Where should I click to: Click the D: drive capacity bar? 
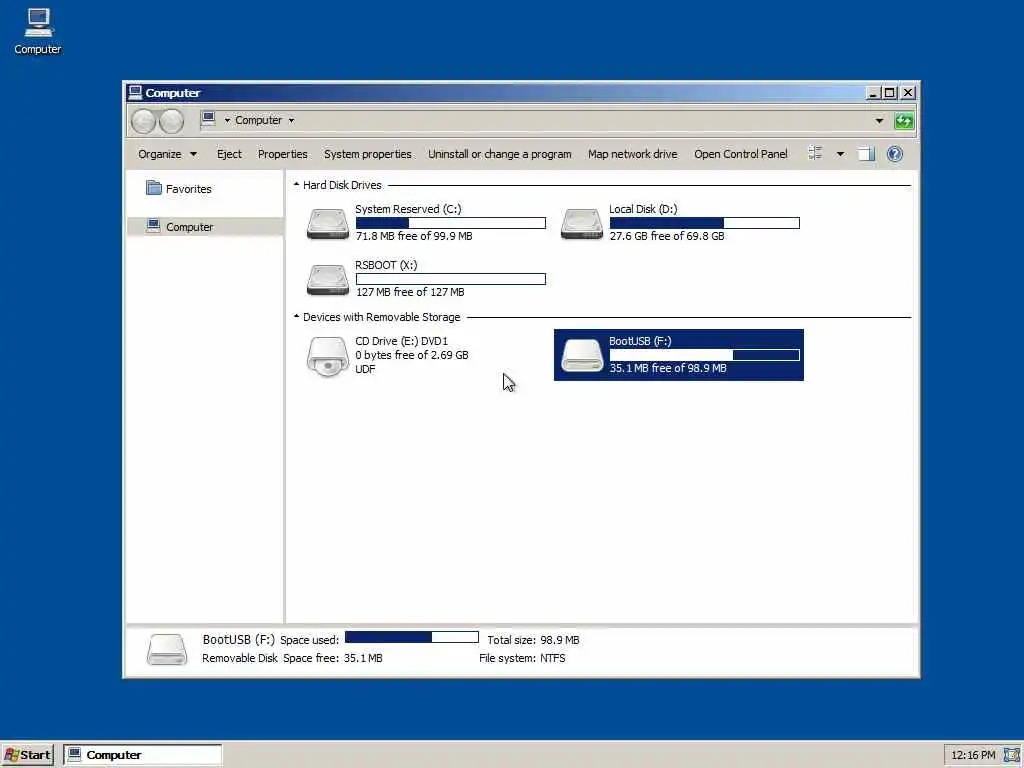(705, 223)
